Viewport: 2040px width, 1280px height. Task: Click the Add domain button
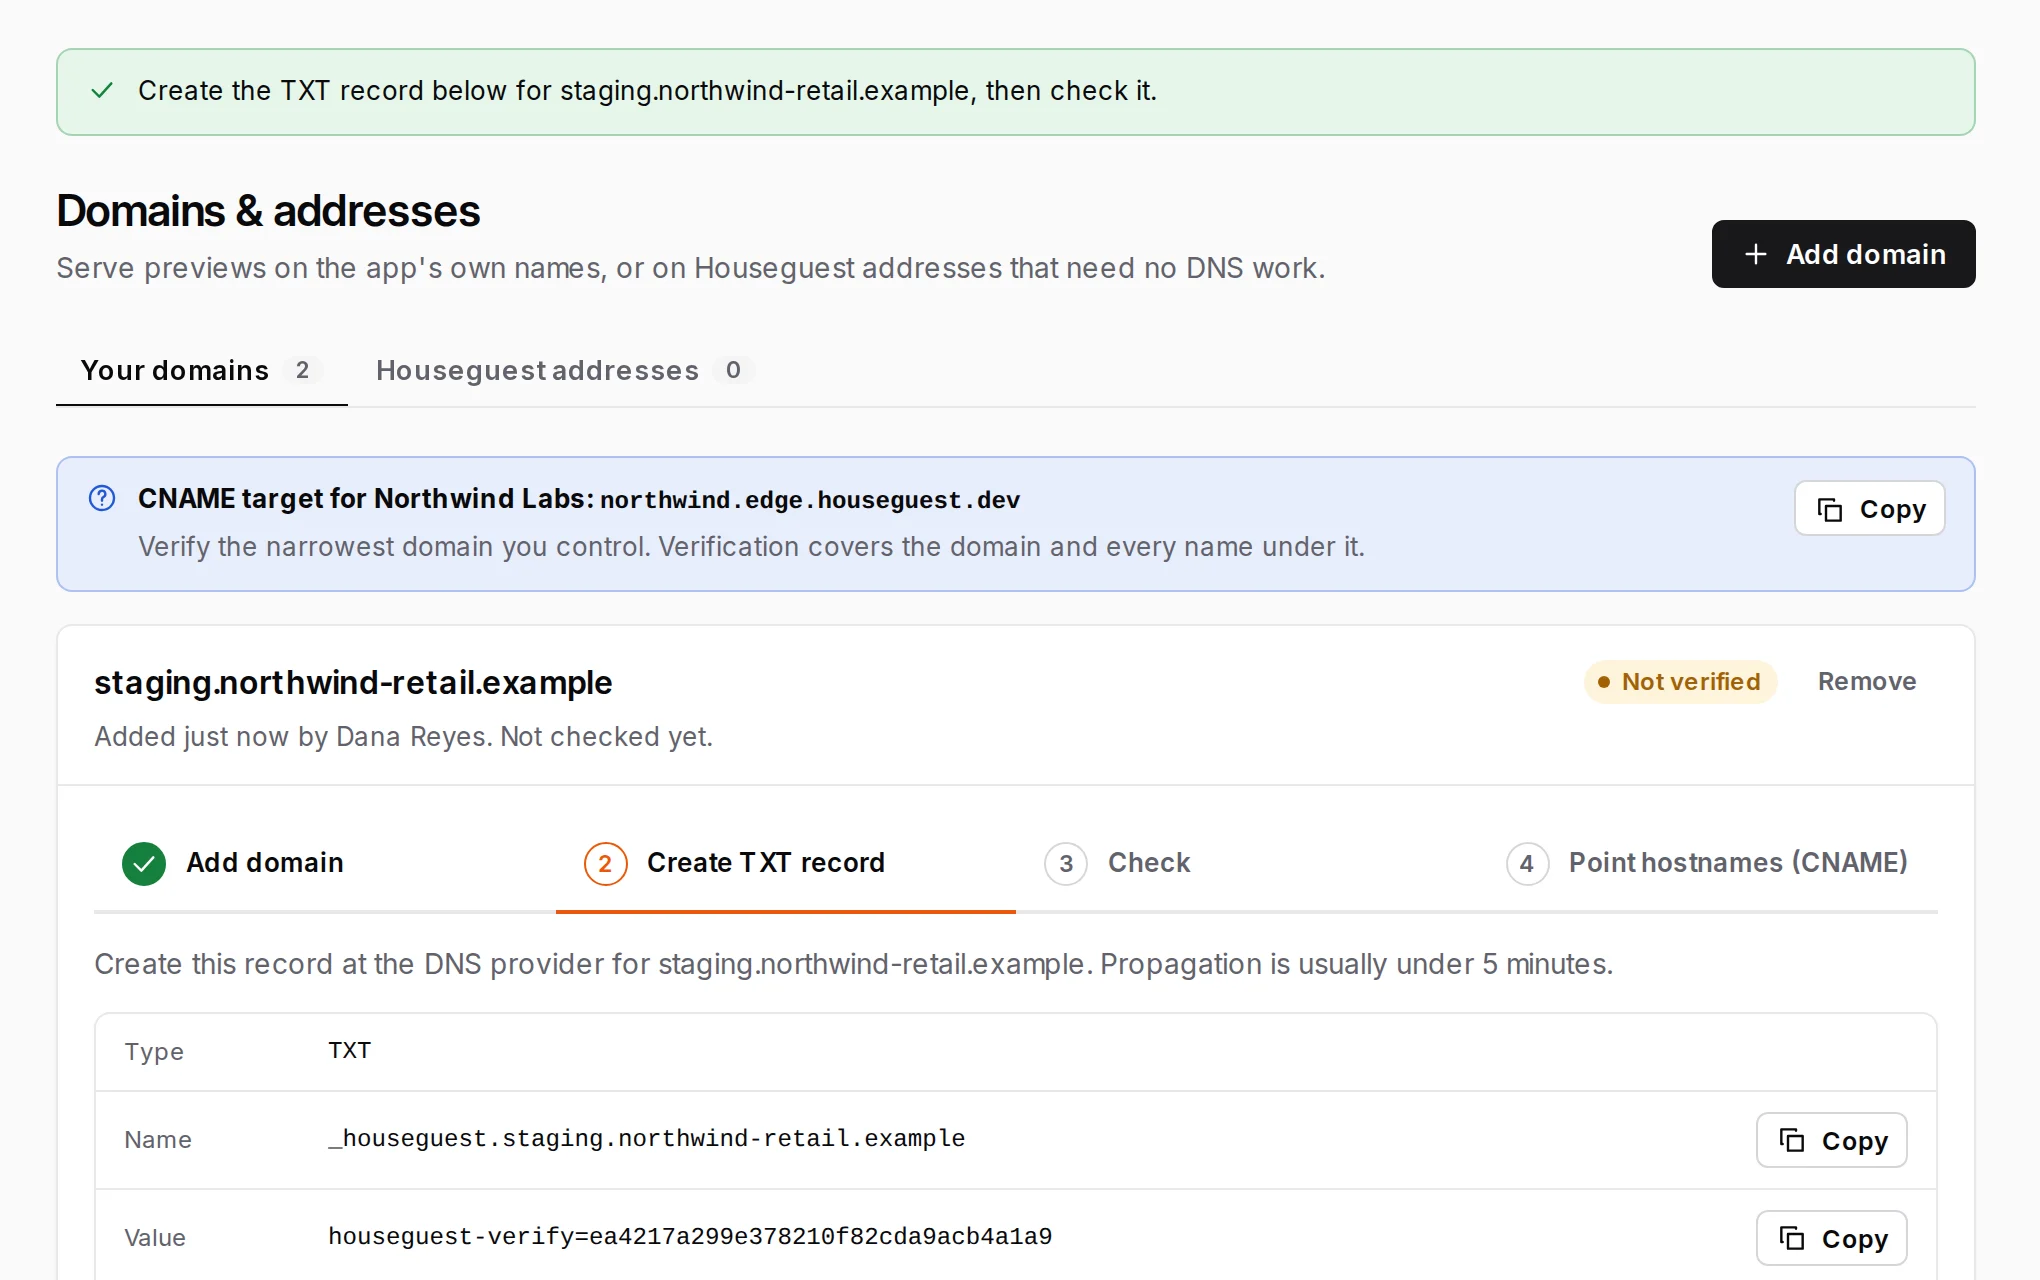click(x=1843, y=254)
